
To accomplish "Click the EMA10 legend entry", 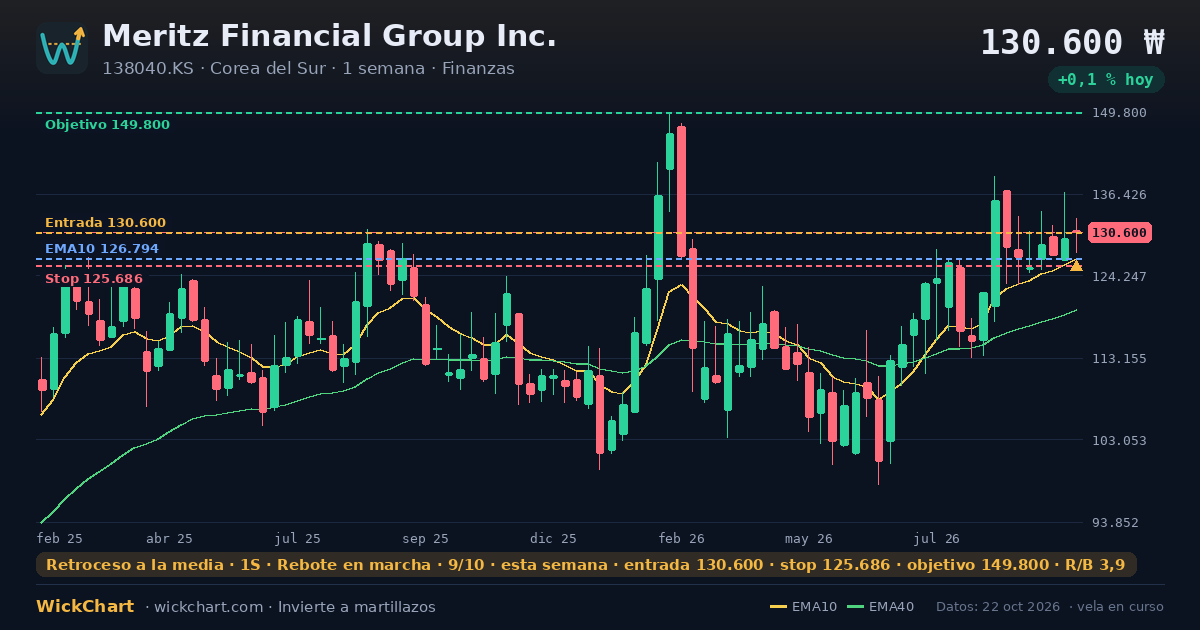I will tap(804, 607).
